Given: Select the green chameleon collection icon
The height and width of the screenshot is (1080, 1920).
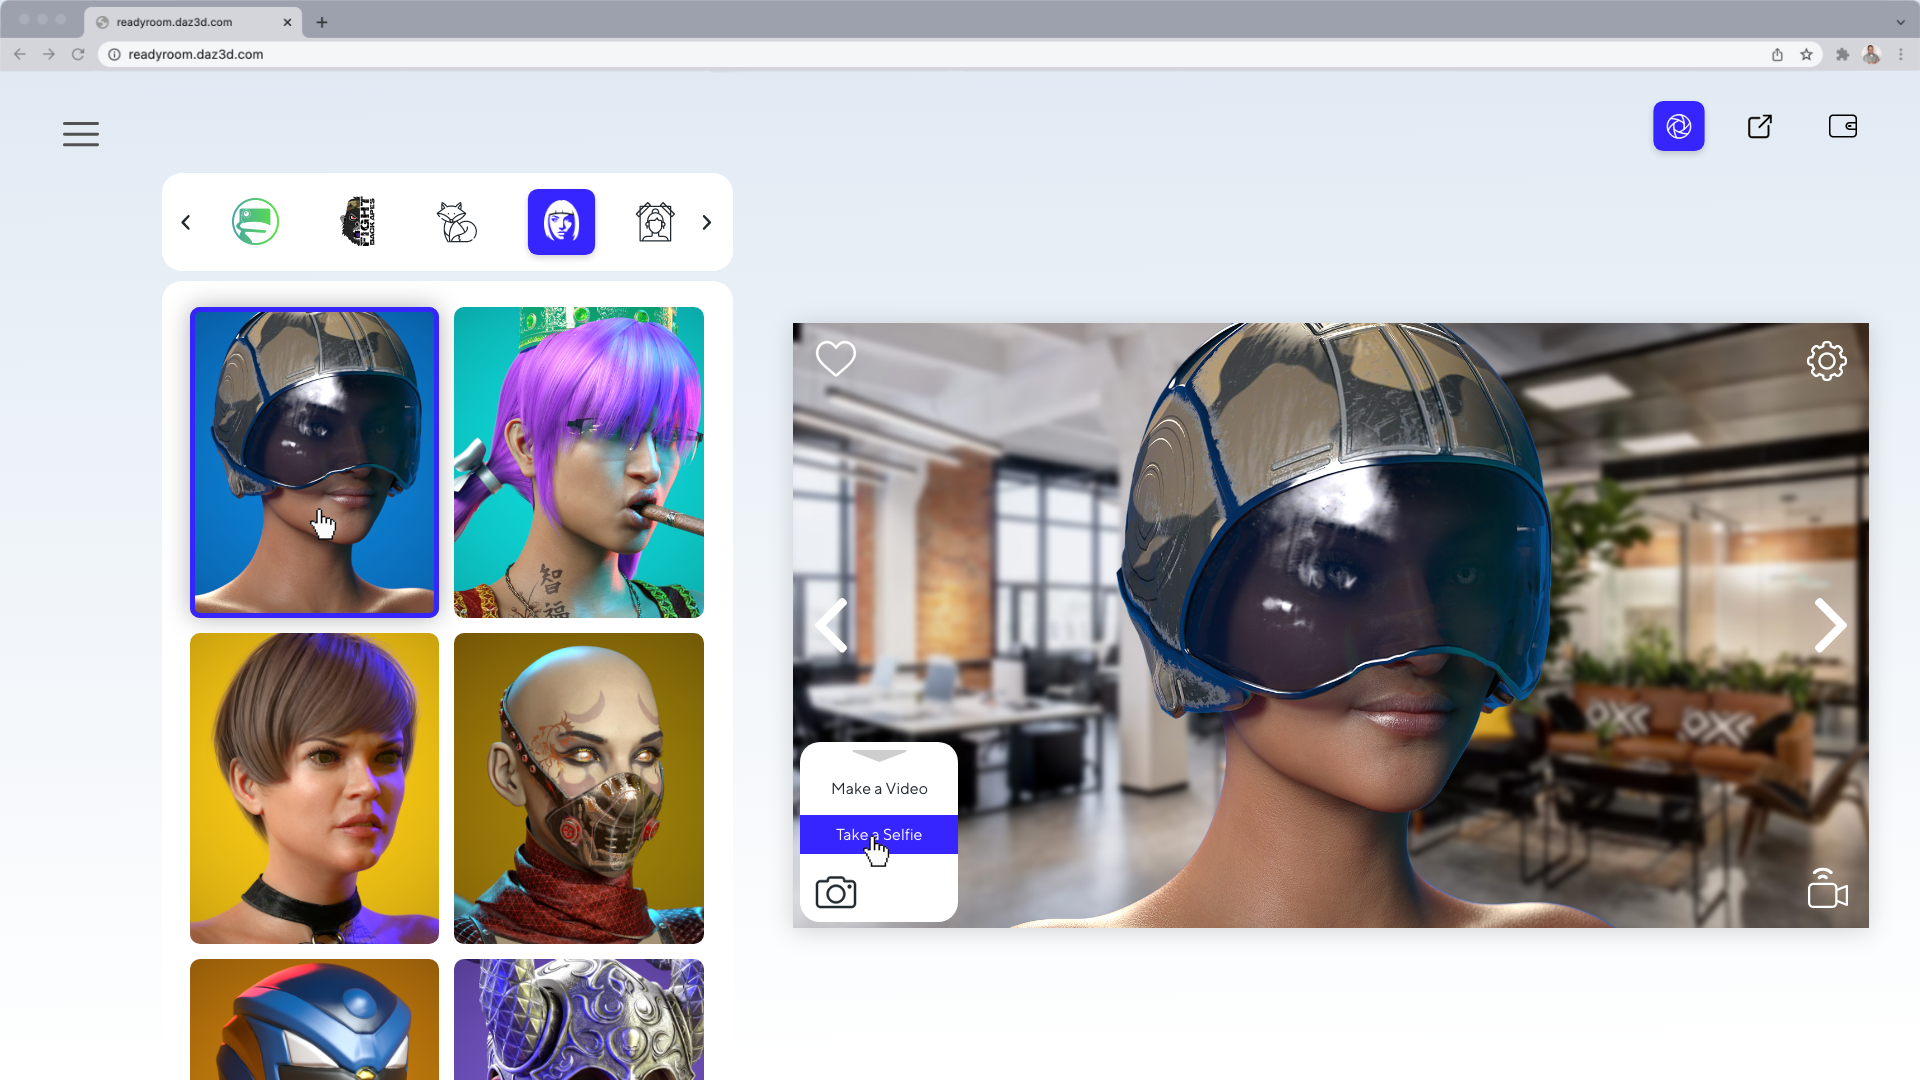Looking at the screenshot, I should click(255, 222).
